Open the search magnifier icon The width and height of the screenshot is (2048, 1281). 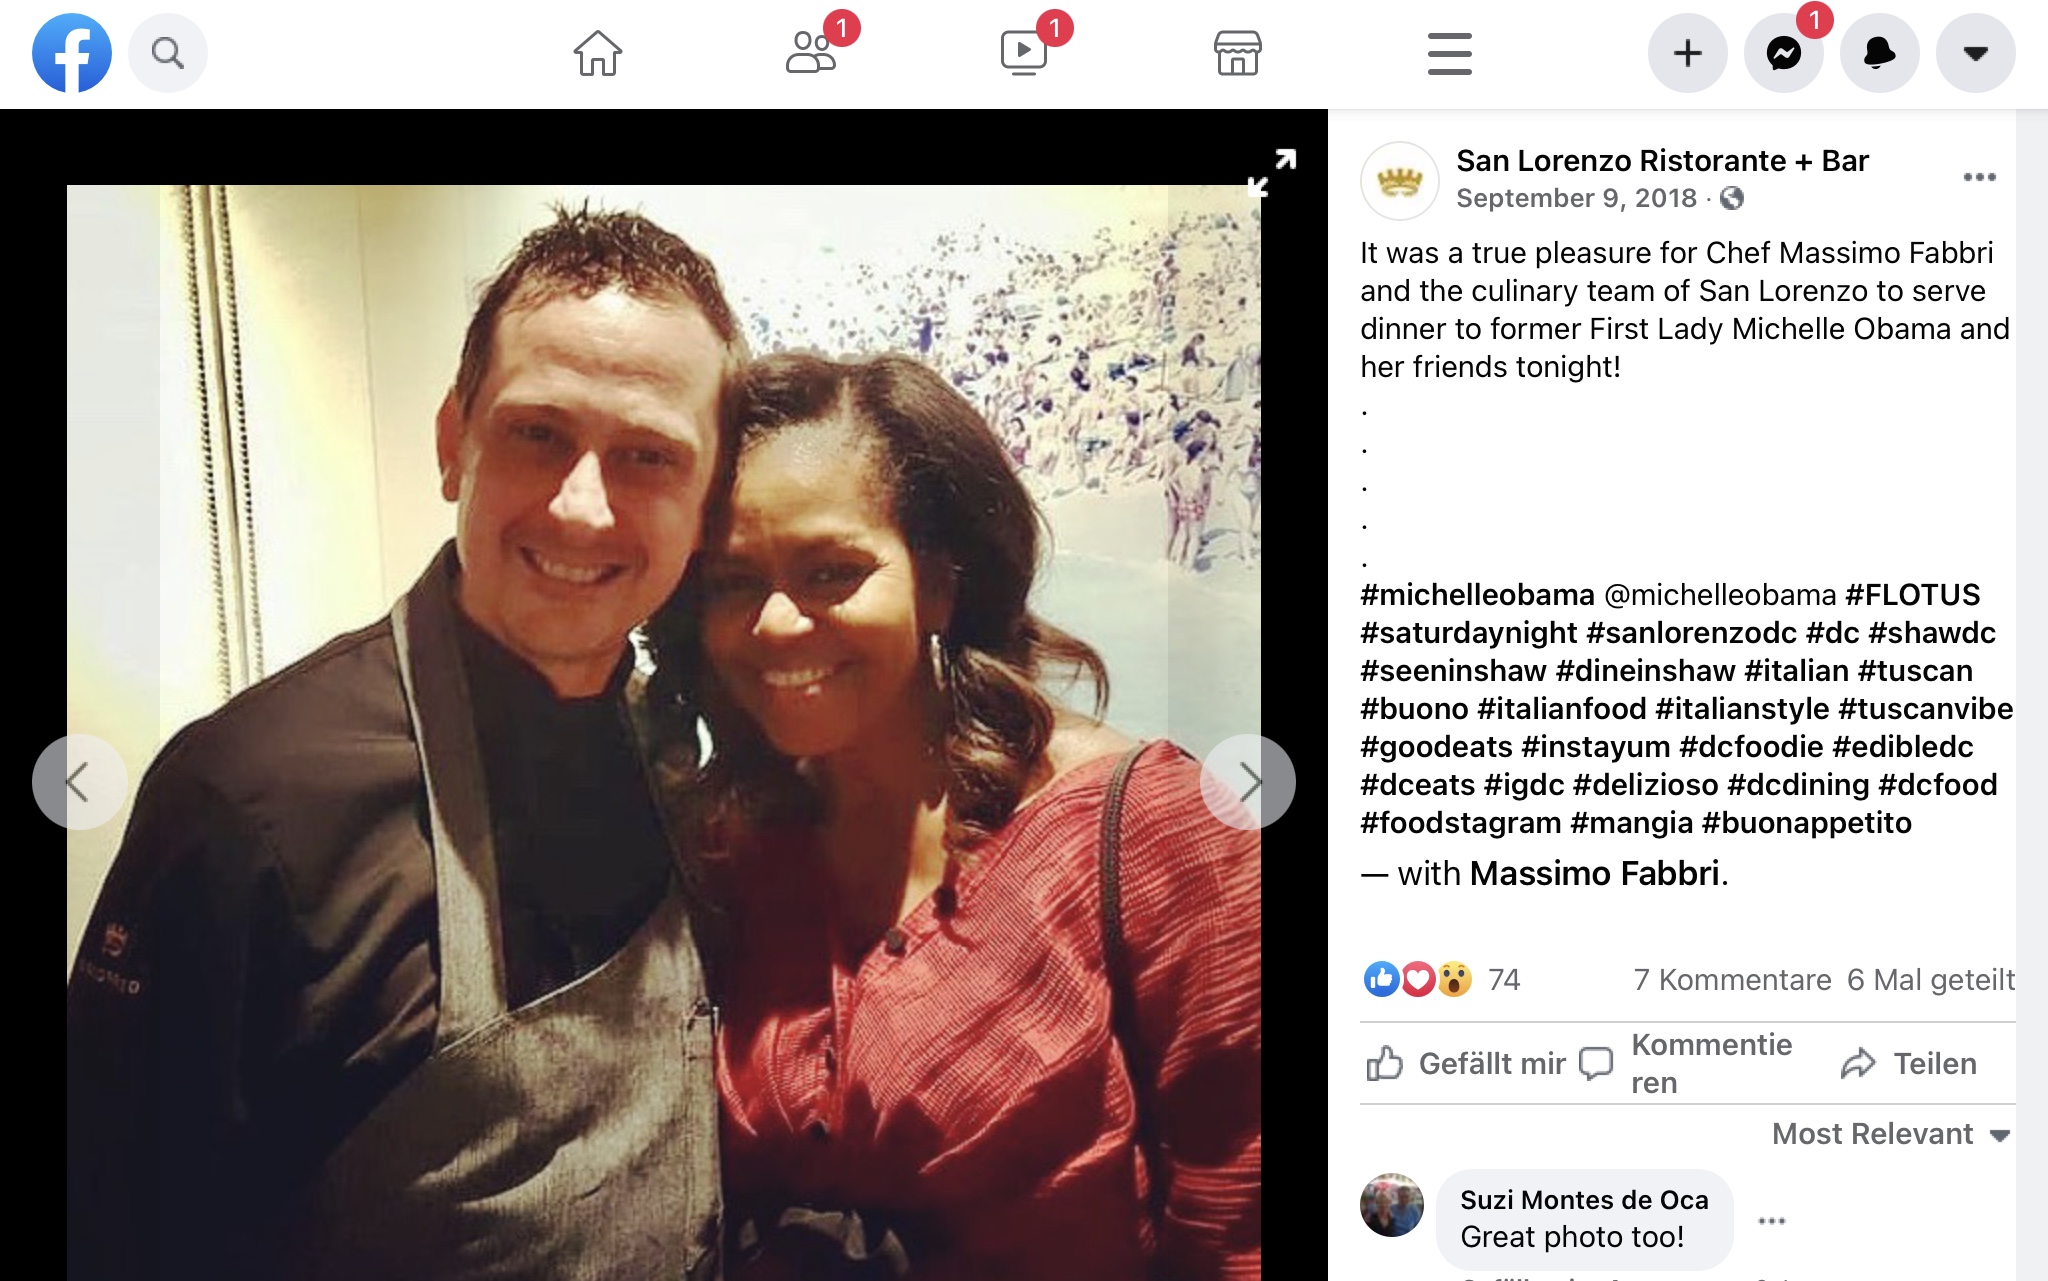click(x=168, y=53)
